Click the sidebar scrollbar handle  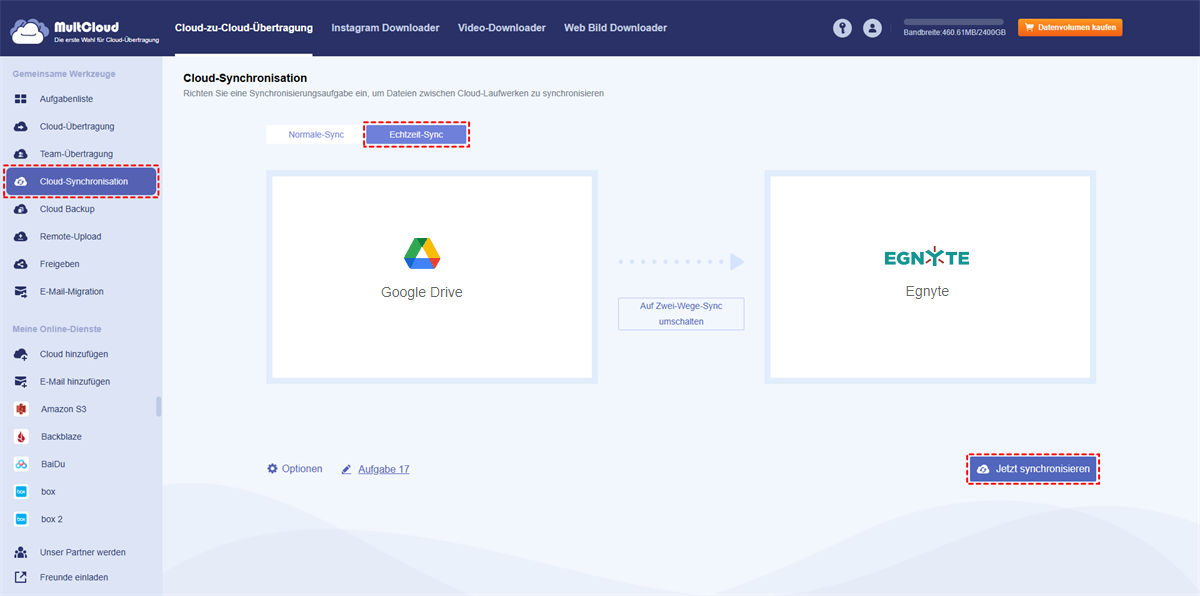[158, 406]
